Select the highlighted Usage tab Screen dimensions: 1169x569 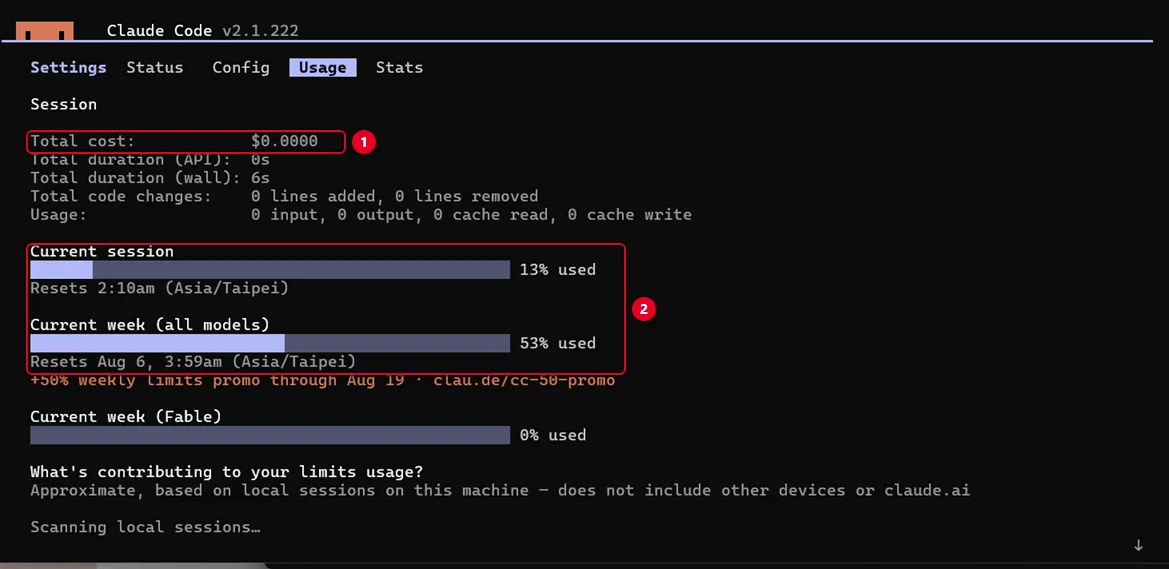click(x=323, y=68)
